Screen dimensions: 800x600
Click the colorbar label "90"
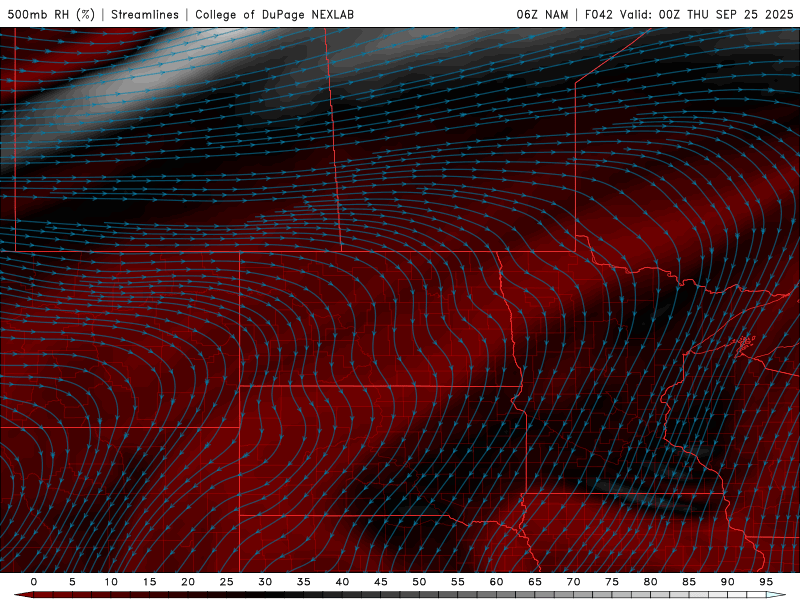pos(727,582)
